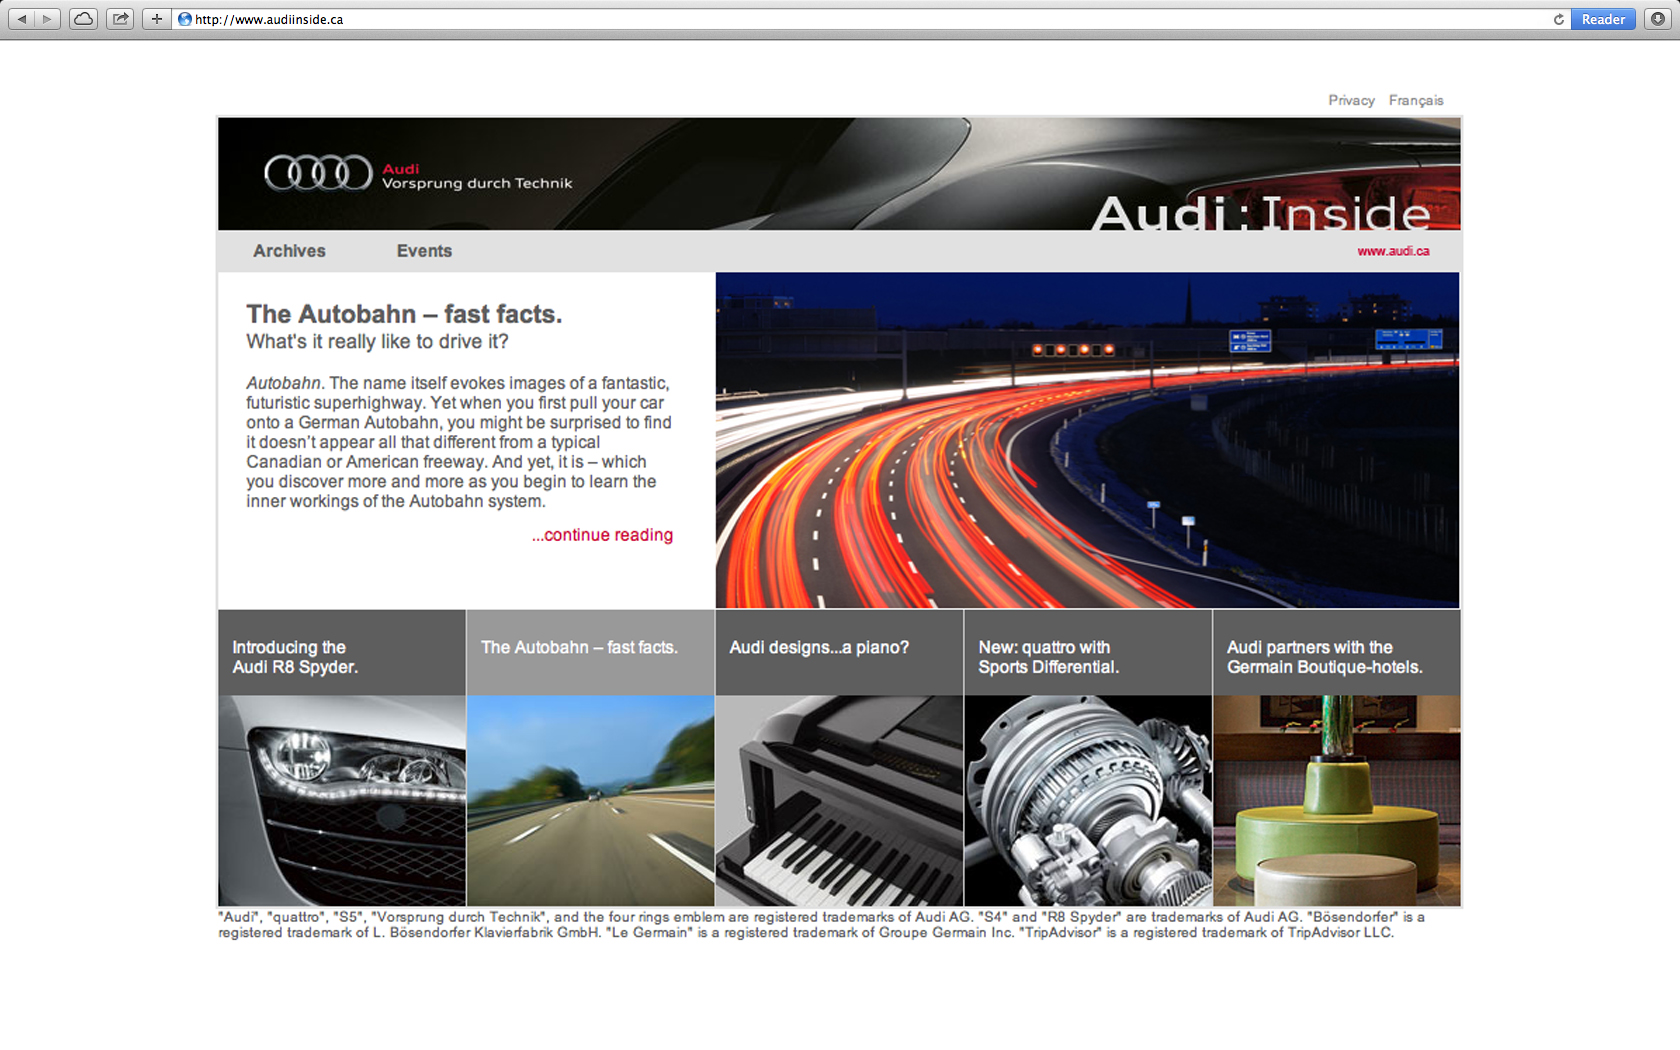1680x1050 pixels.
Task: Select the Germain Boutique-hotels partner tile
Action: click(1336, 656)
